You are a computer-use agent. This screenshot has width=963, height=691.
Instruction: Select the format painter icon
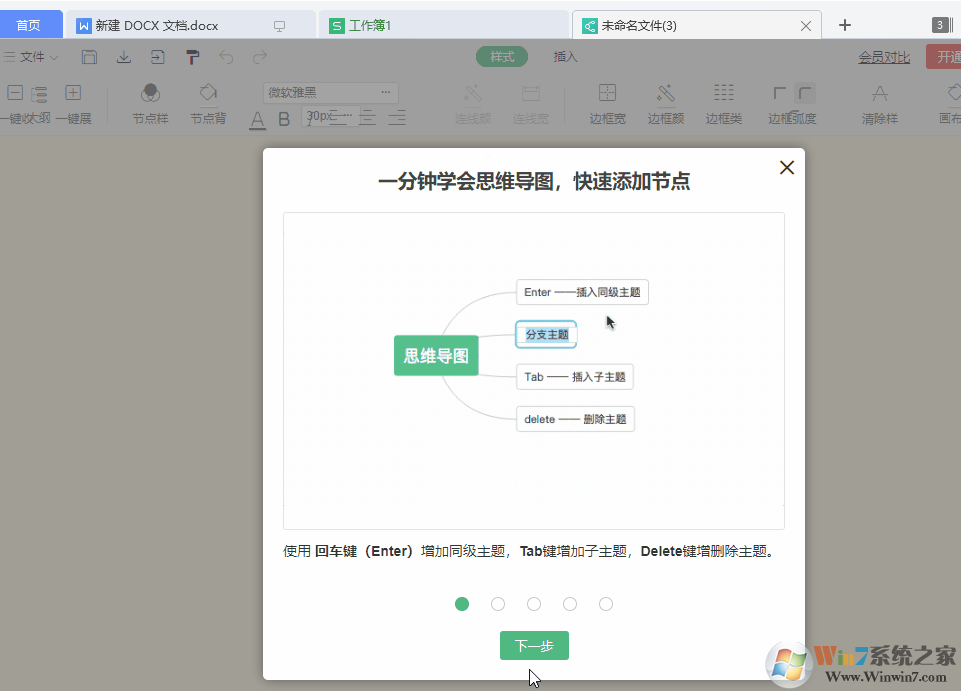(x=191, y=57)
